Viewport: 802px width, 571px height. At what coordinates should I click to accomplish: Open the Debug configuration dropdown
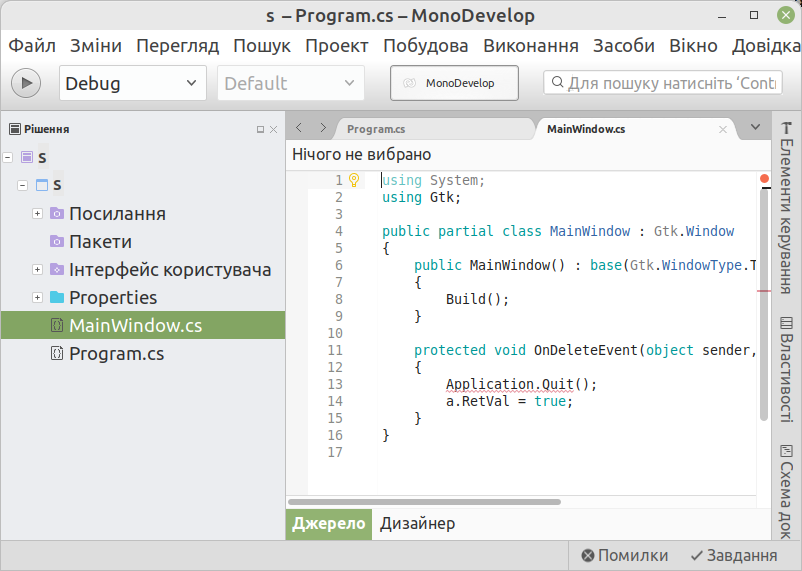[133, 83]
